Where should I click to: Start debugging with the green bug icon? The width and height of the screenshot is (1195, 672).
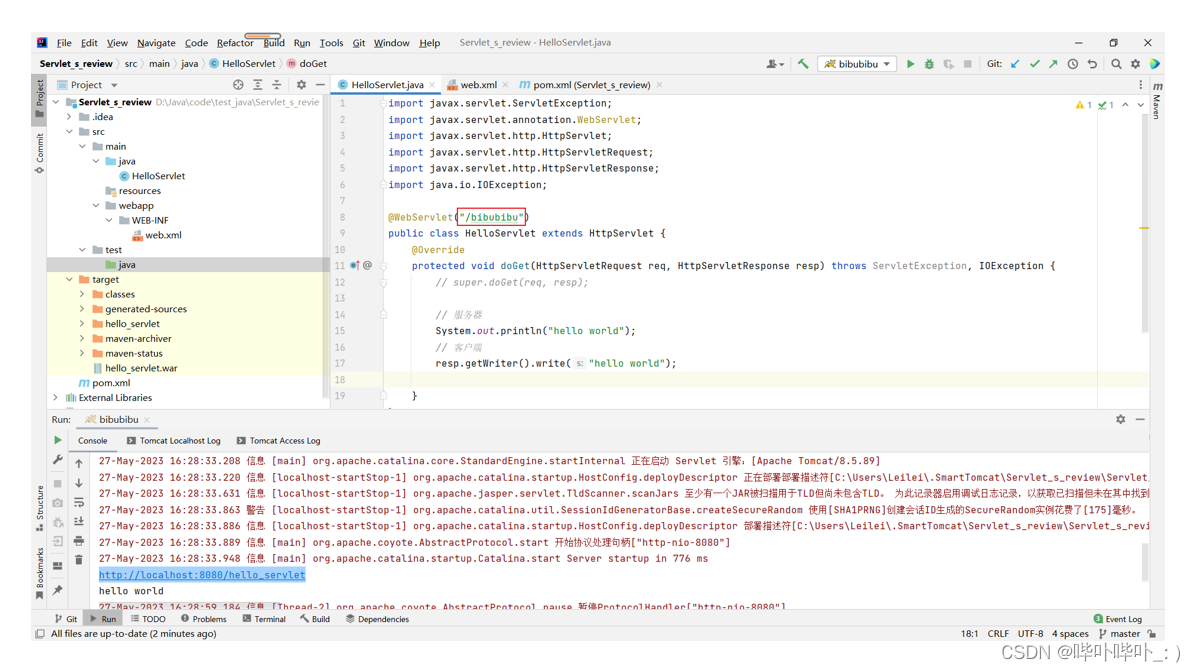click(x=929, y=64)
